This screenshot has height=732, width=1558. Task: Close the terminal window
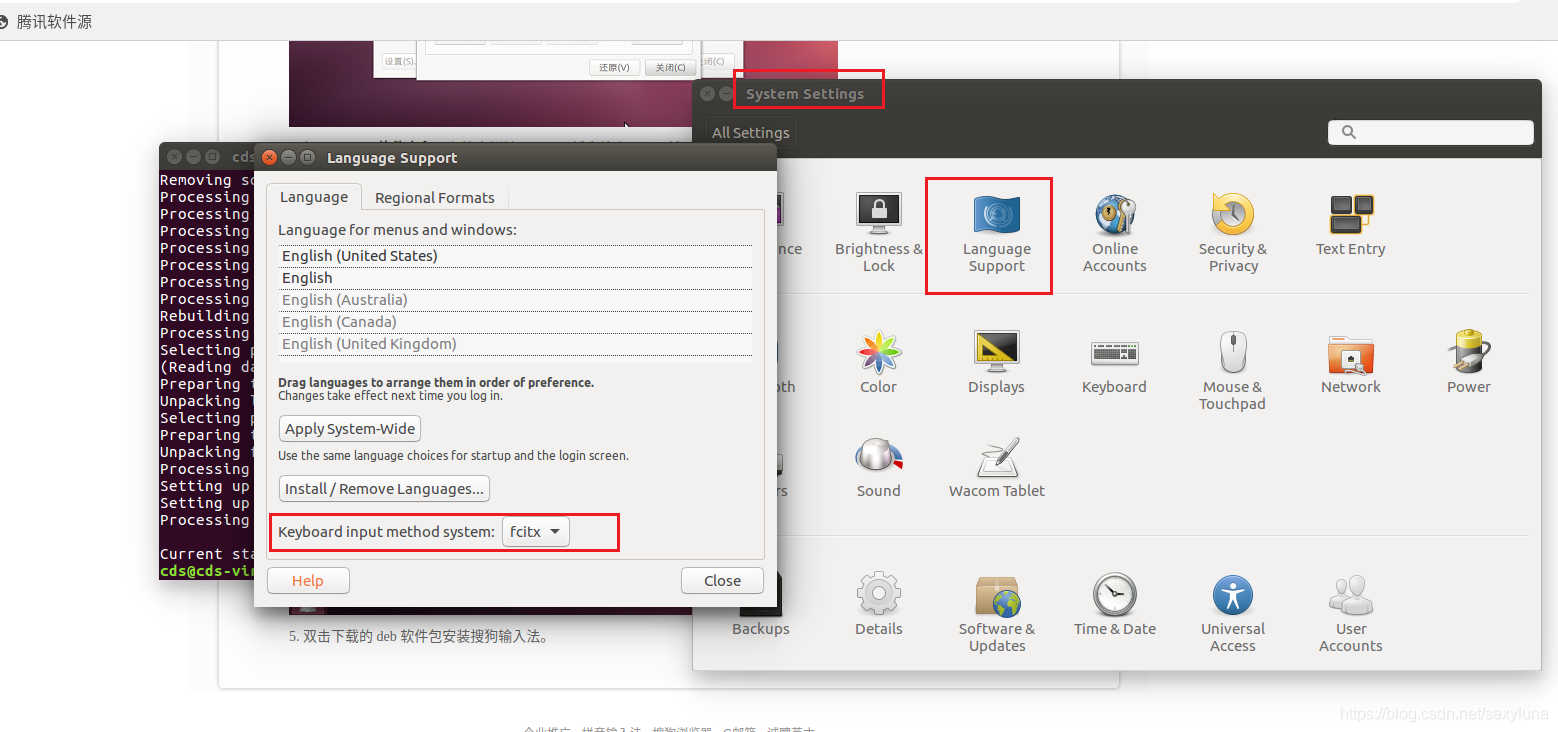[x=174, y=157]
